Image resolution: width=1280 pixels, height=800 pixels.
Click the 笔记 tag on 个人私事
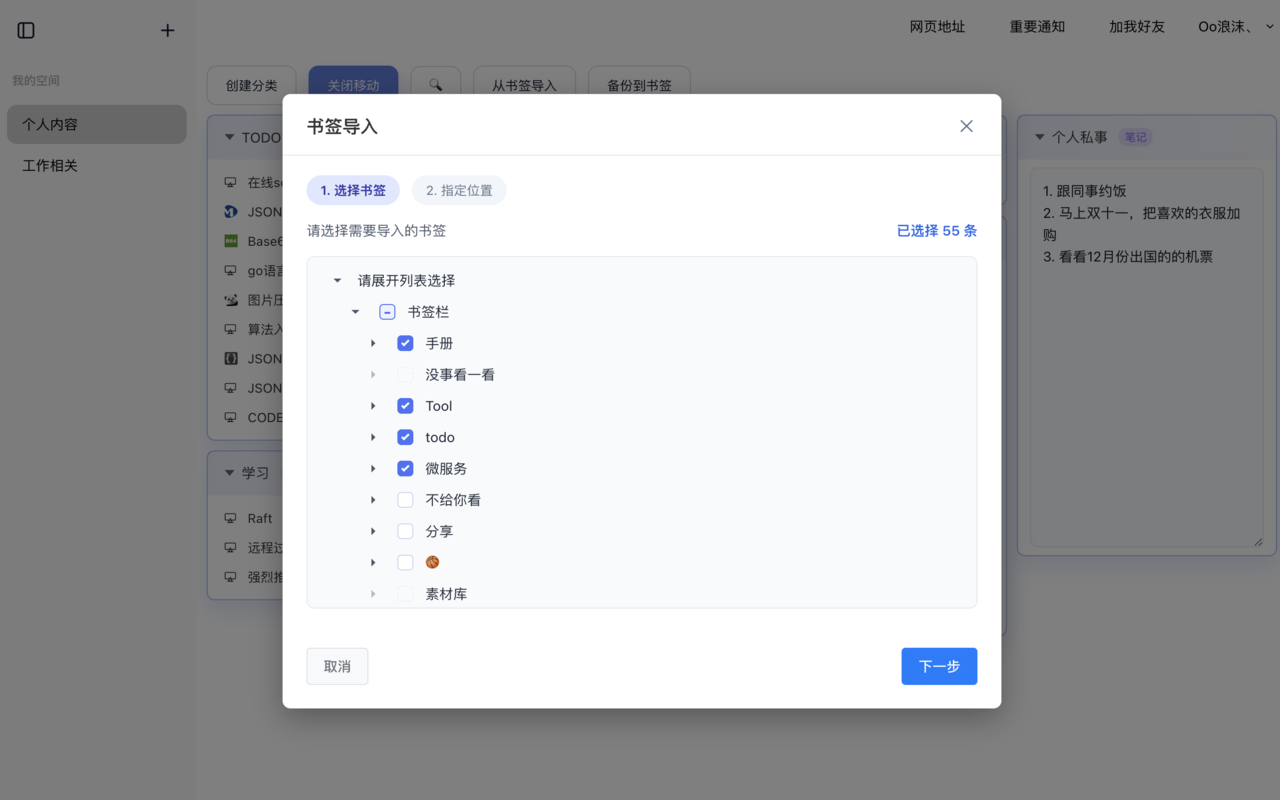click(x=1136, y=137)
